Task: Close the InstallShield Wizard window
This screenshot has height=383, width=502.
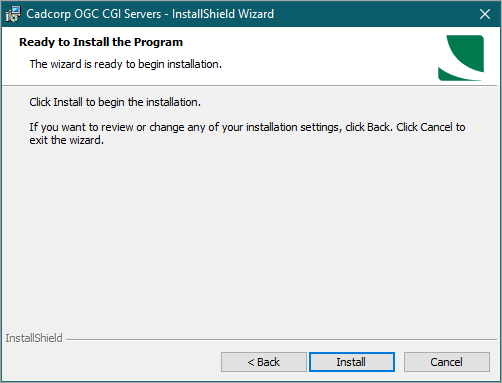Action: (485, 14)
